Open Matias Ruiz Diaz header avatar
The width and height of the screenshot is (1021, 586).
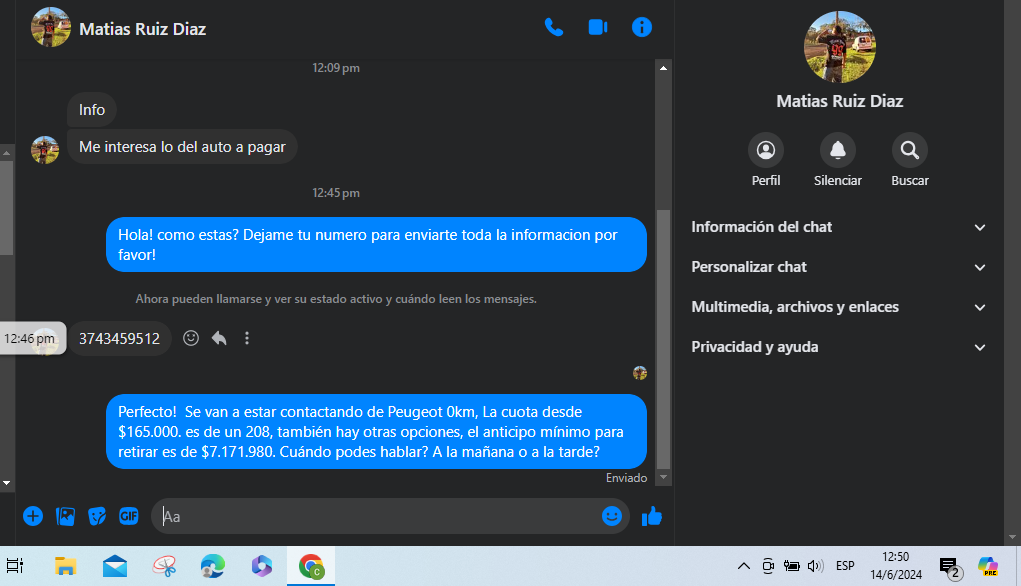50,27
